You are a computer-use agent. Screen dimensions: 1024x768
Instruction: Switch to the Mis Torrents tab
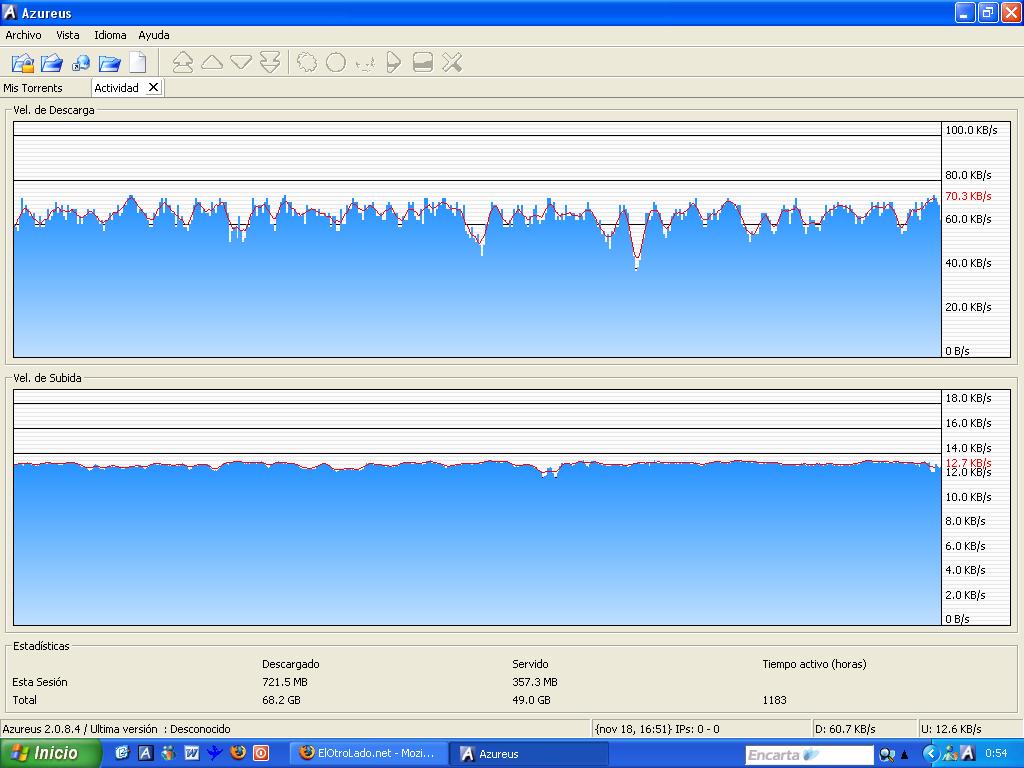pyautogui.click(x=33, y=88)
